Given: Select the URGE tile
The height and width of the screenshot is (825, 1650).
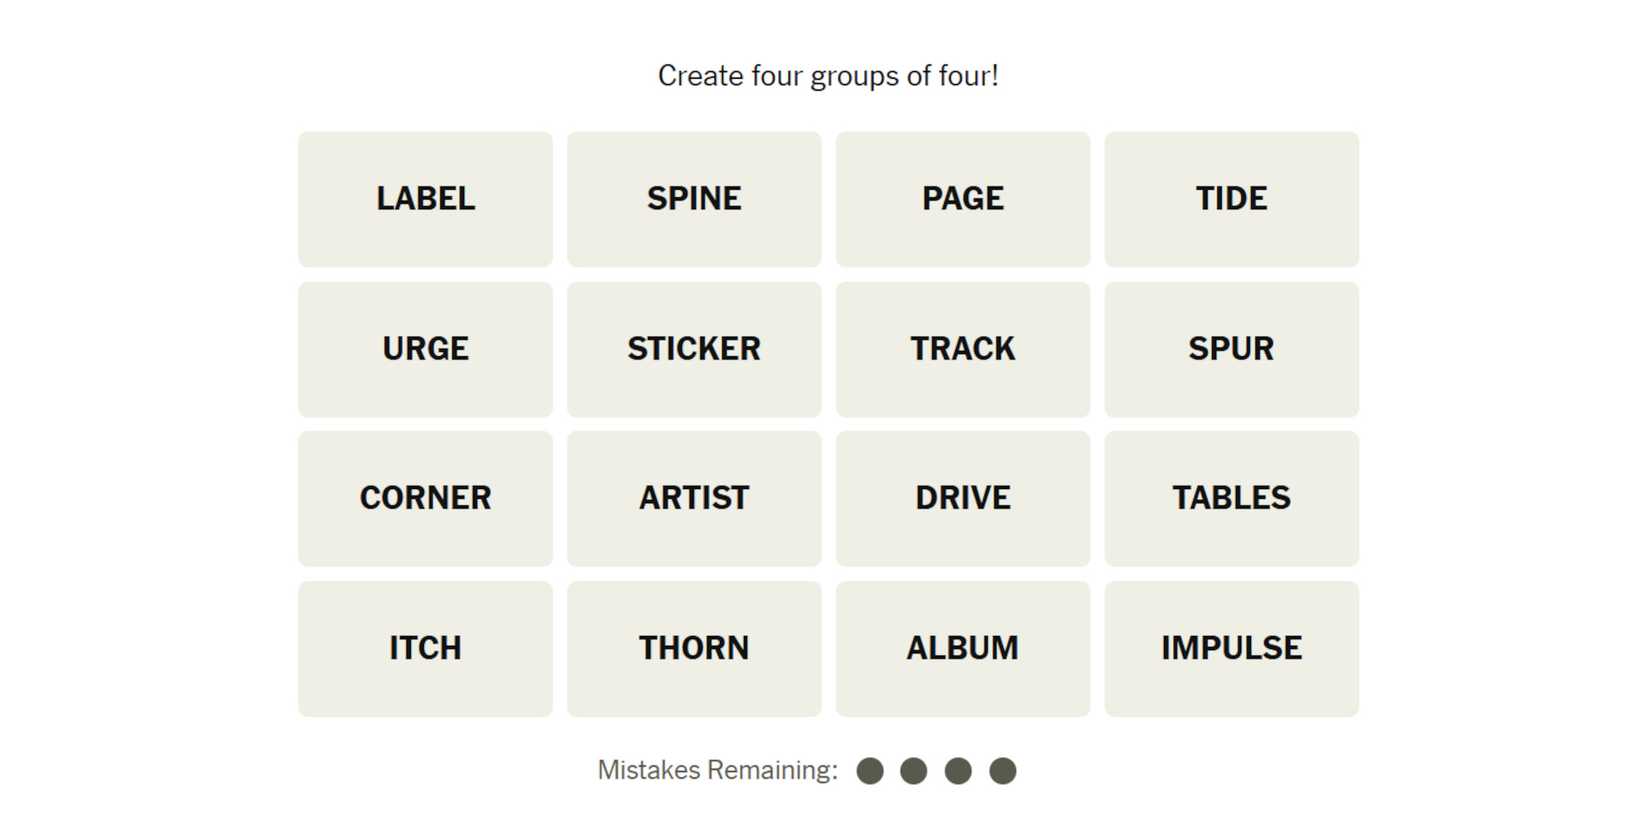Looking at the screenshot, I should [425, 349].
